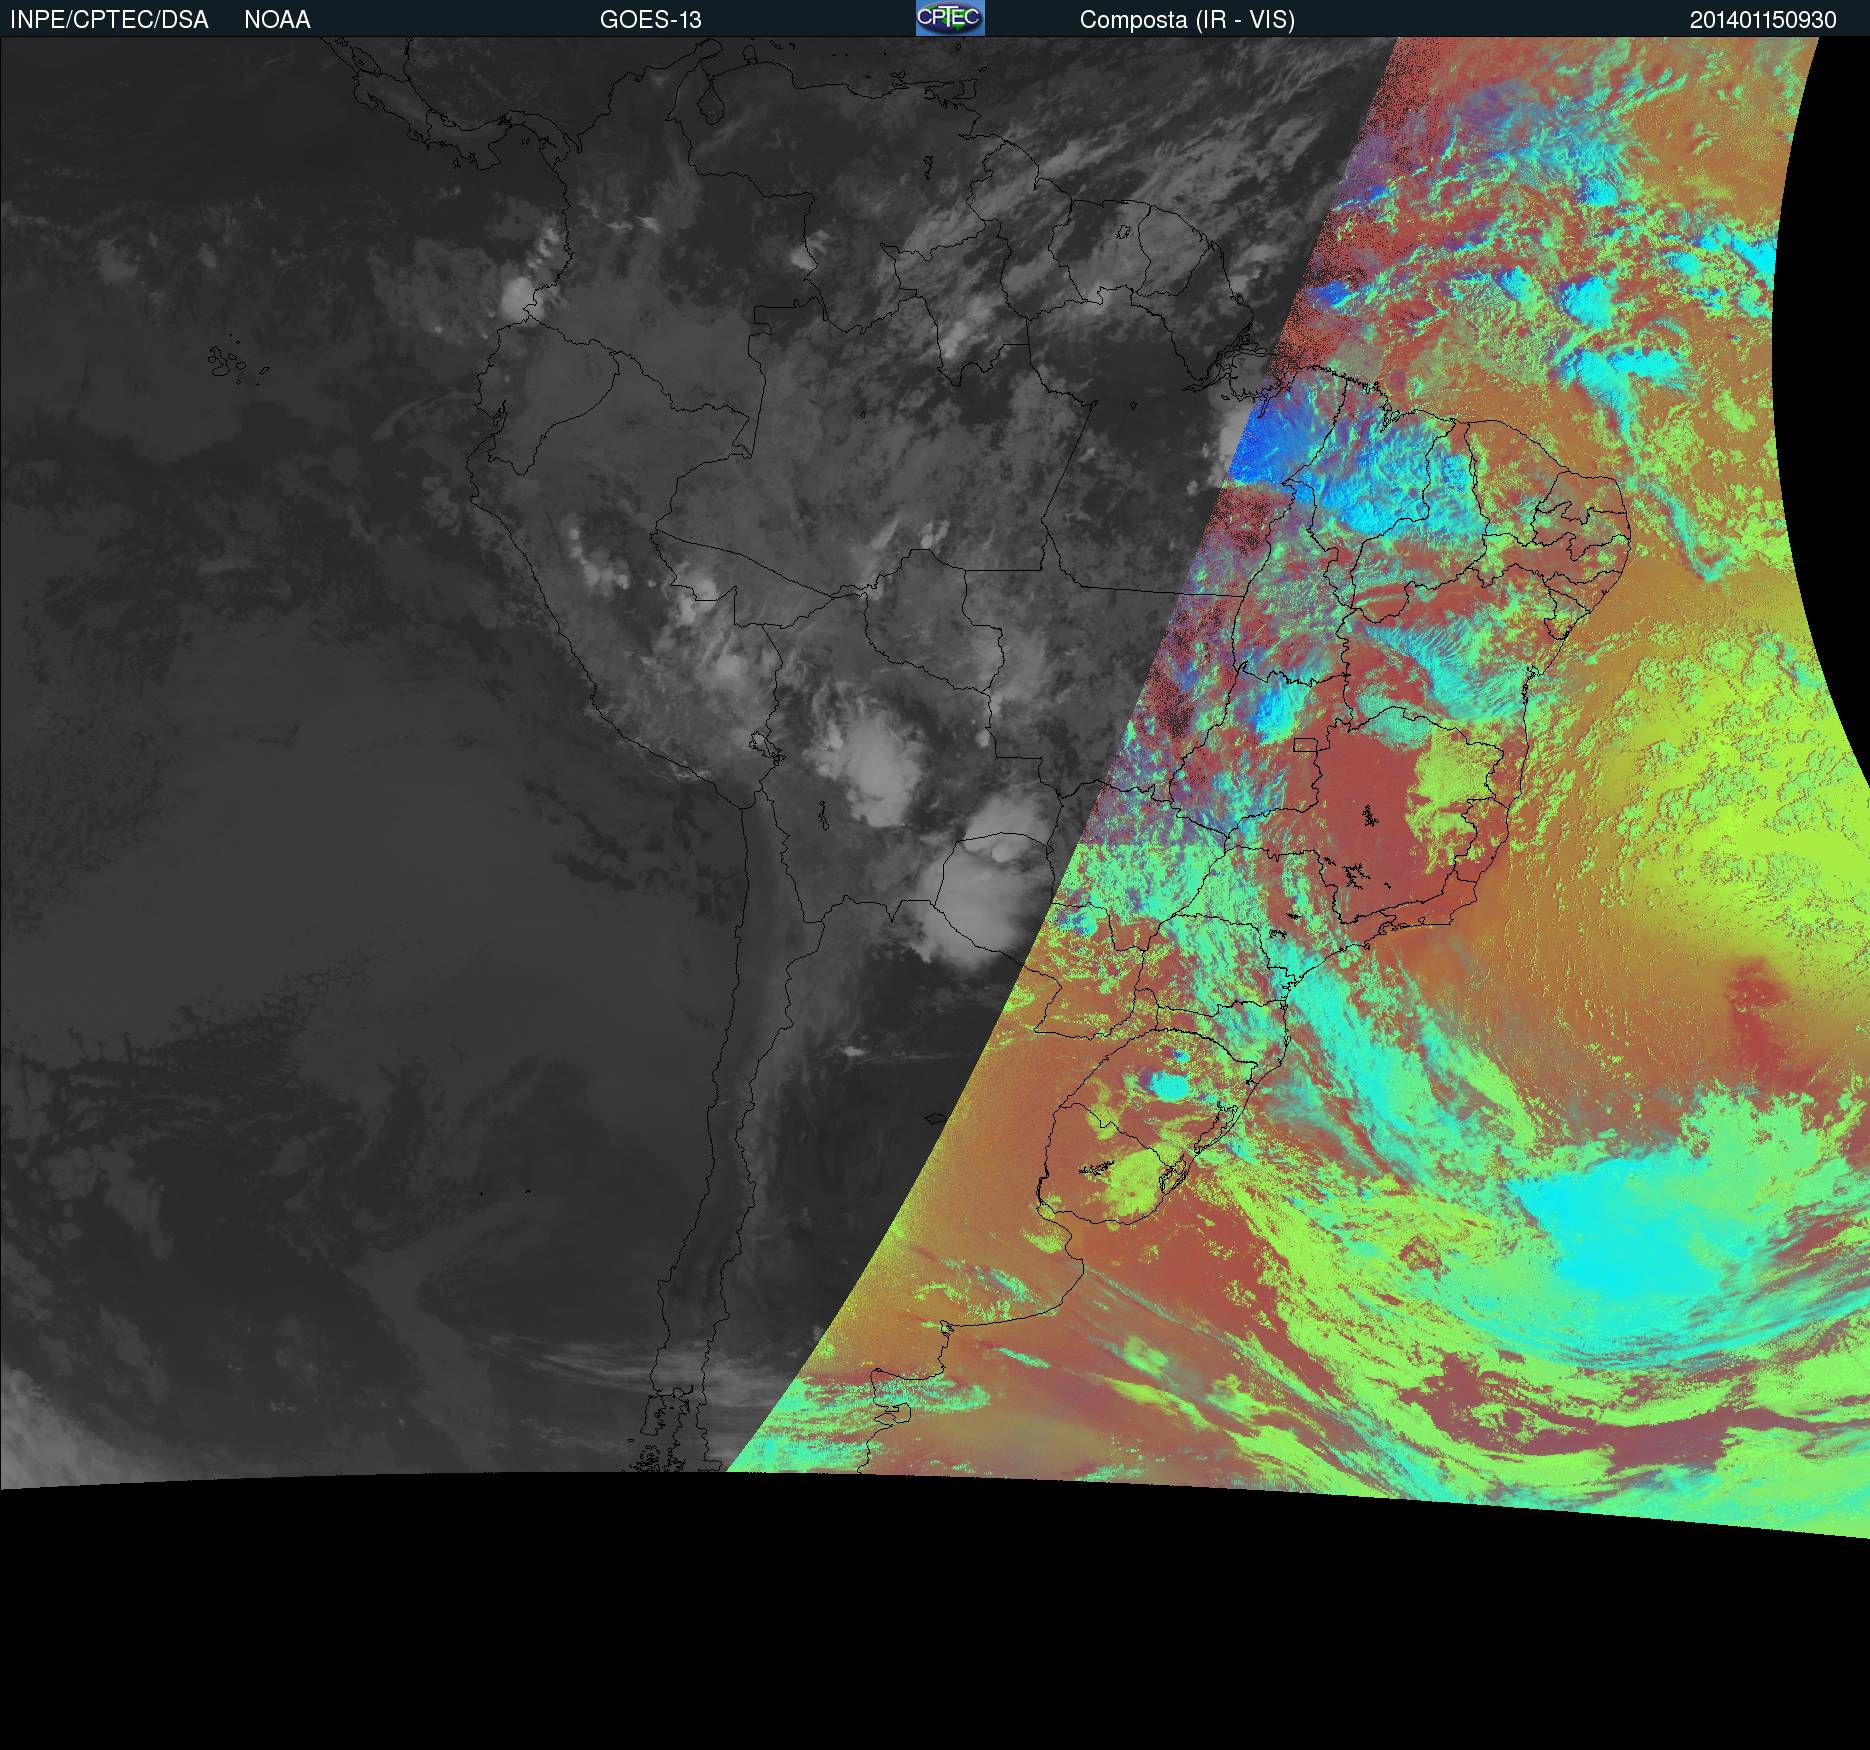Click the CPTEC logo in the header

coord(949,18)
